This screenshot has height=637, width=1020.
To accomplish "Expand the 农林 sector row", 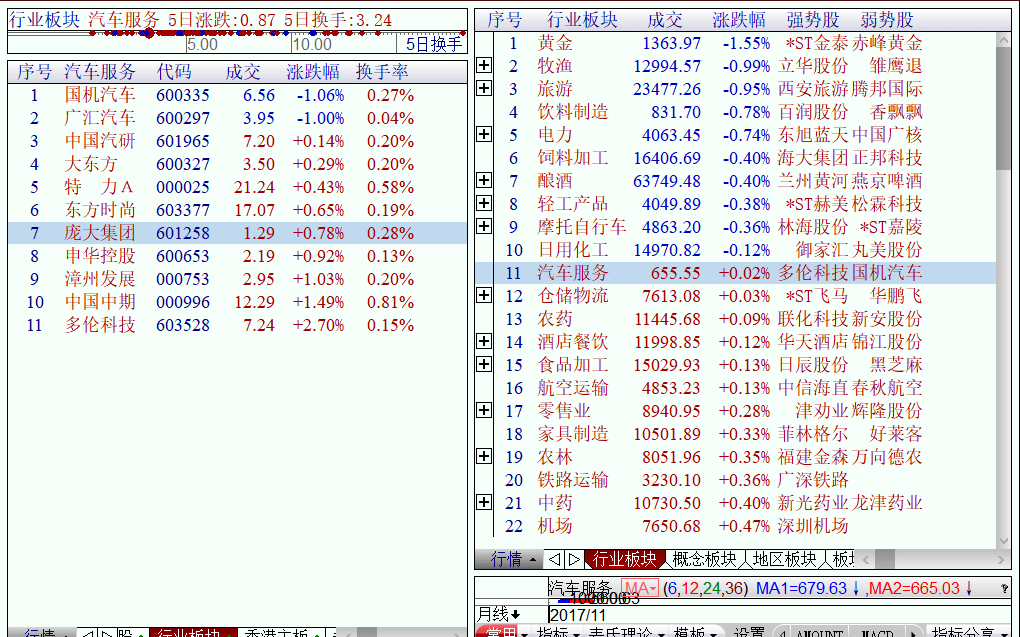I will tap(484, 456).
